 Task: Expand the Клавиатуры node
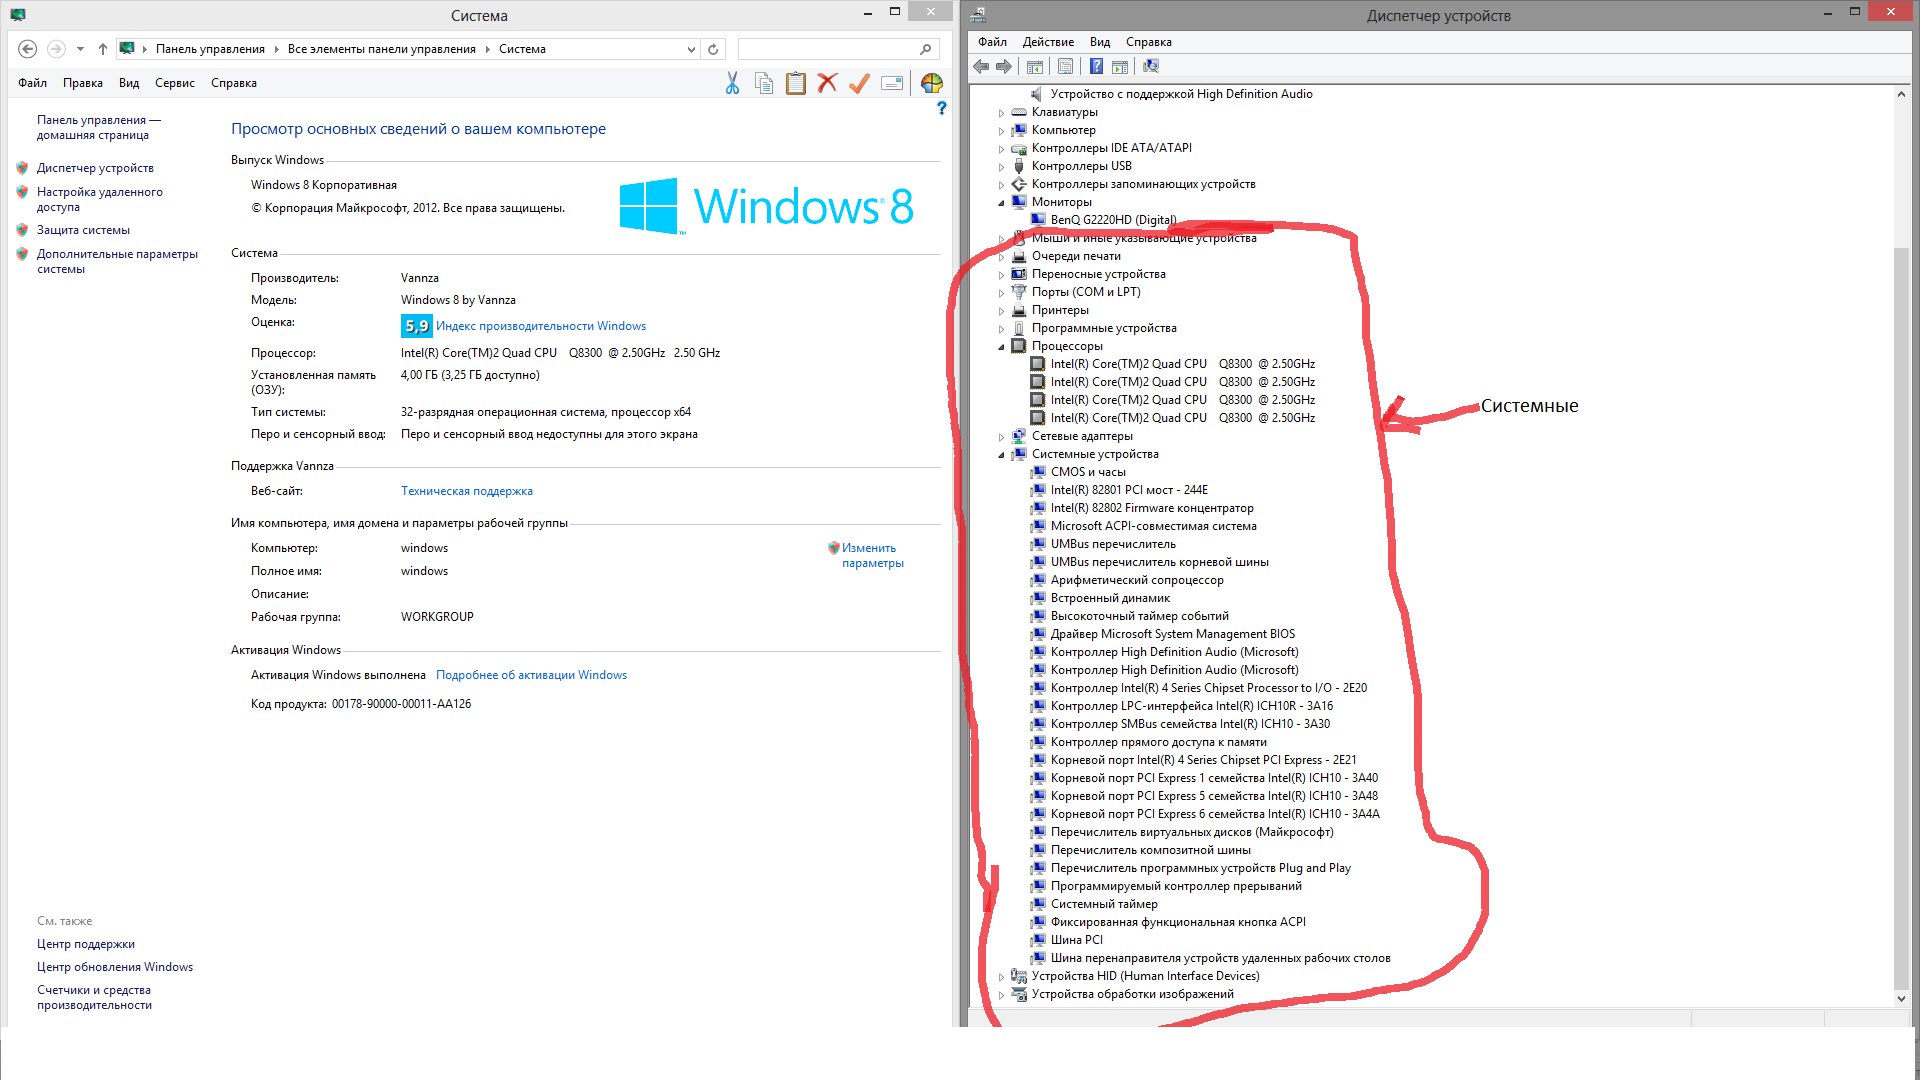pos(1001,113)
